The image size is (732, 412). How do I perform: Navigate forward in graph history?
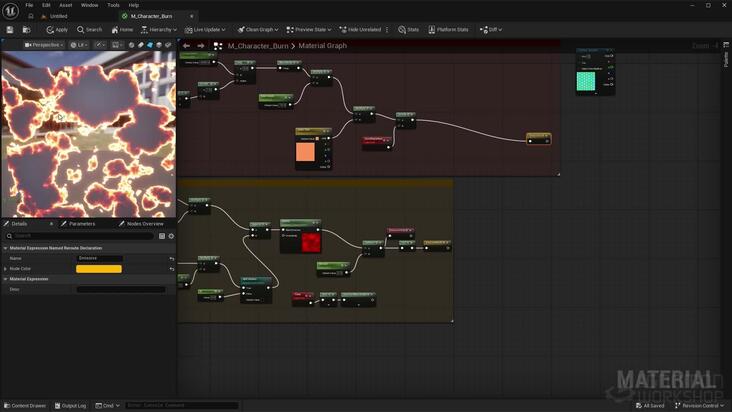coord(201,46)
